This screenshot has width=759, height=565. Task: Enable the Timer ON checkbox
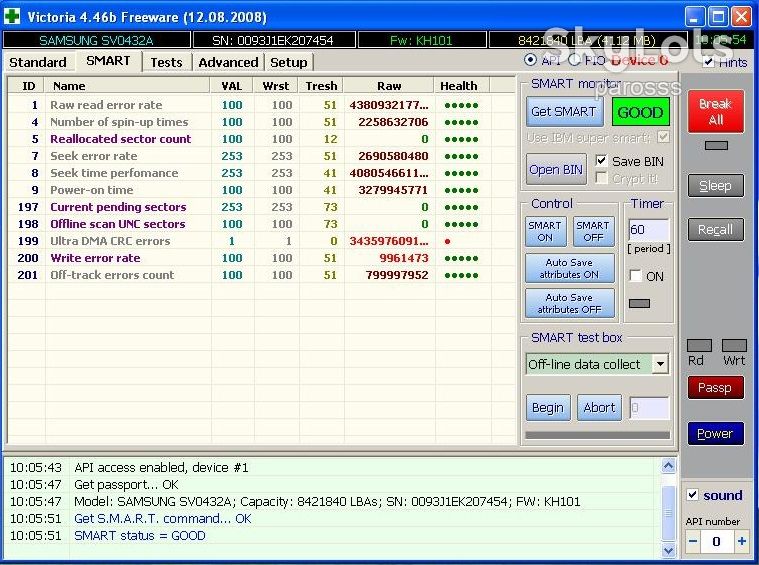coord(635,275)
